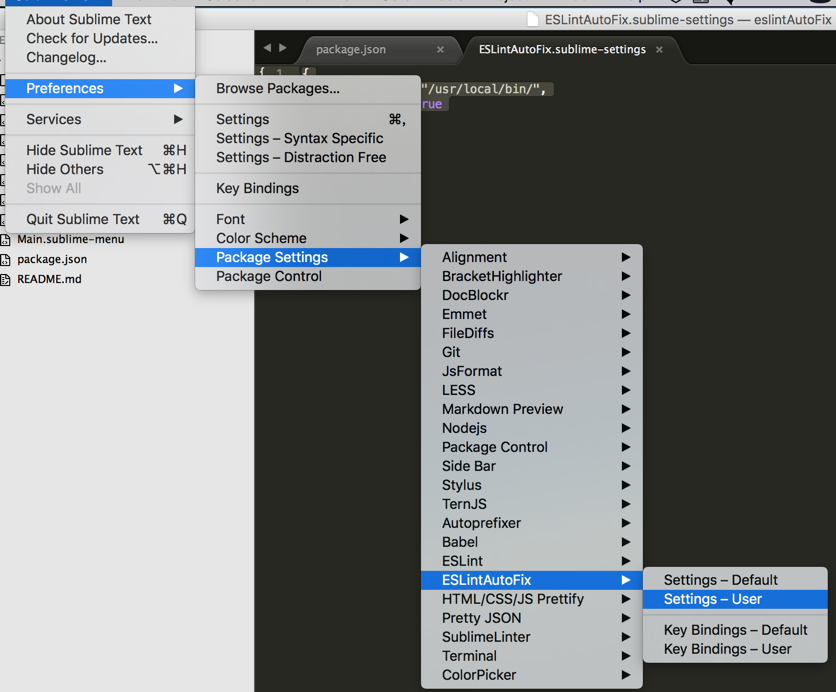The image size is (836, 692).
Task: Open README.md in the sidebar
Action: coord(49,279)
